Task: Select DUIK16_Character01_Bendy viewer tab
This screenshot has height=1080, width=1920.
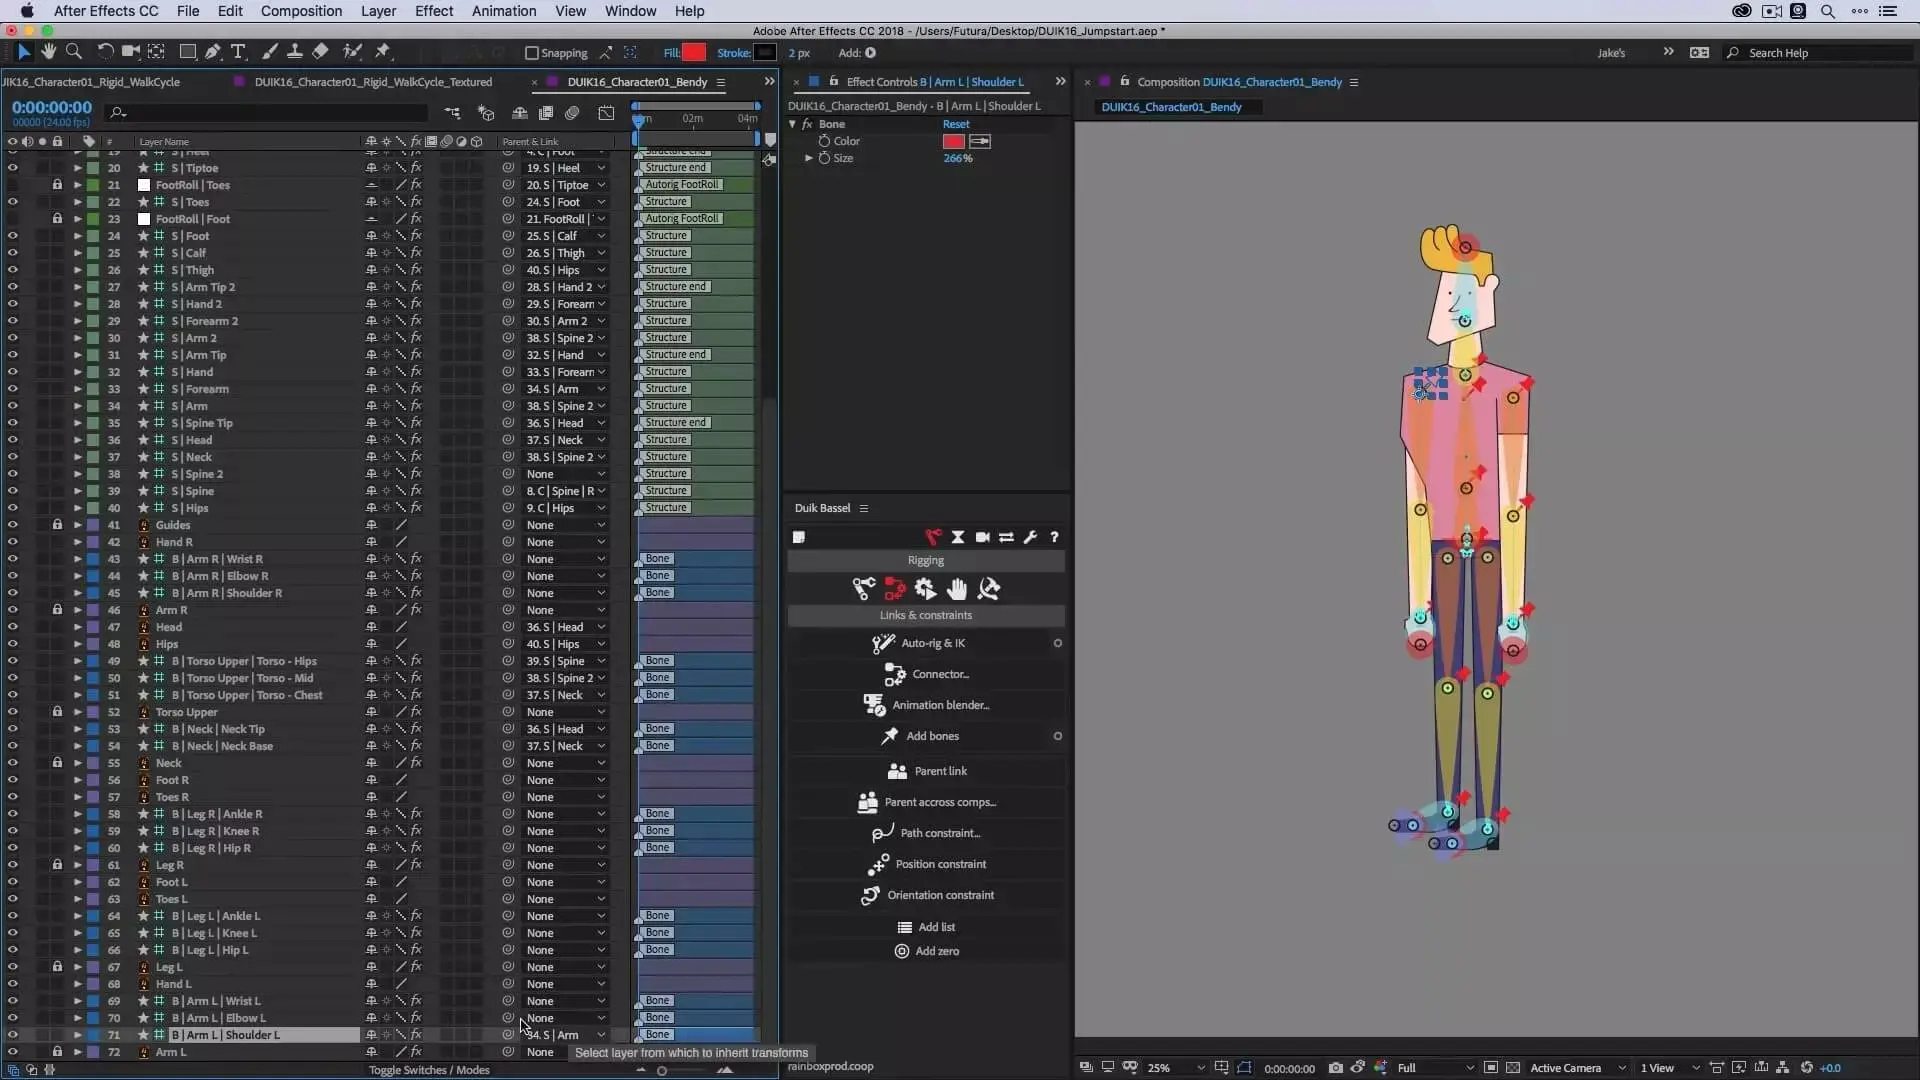Action: (x=1171, y=107)
